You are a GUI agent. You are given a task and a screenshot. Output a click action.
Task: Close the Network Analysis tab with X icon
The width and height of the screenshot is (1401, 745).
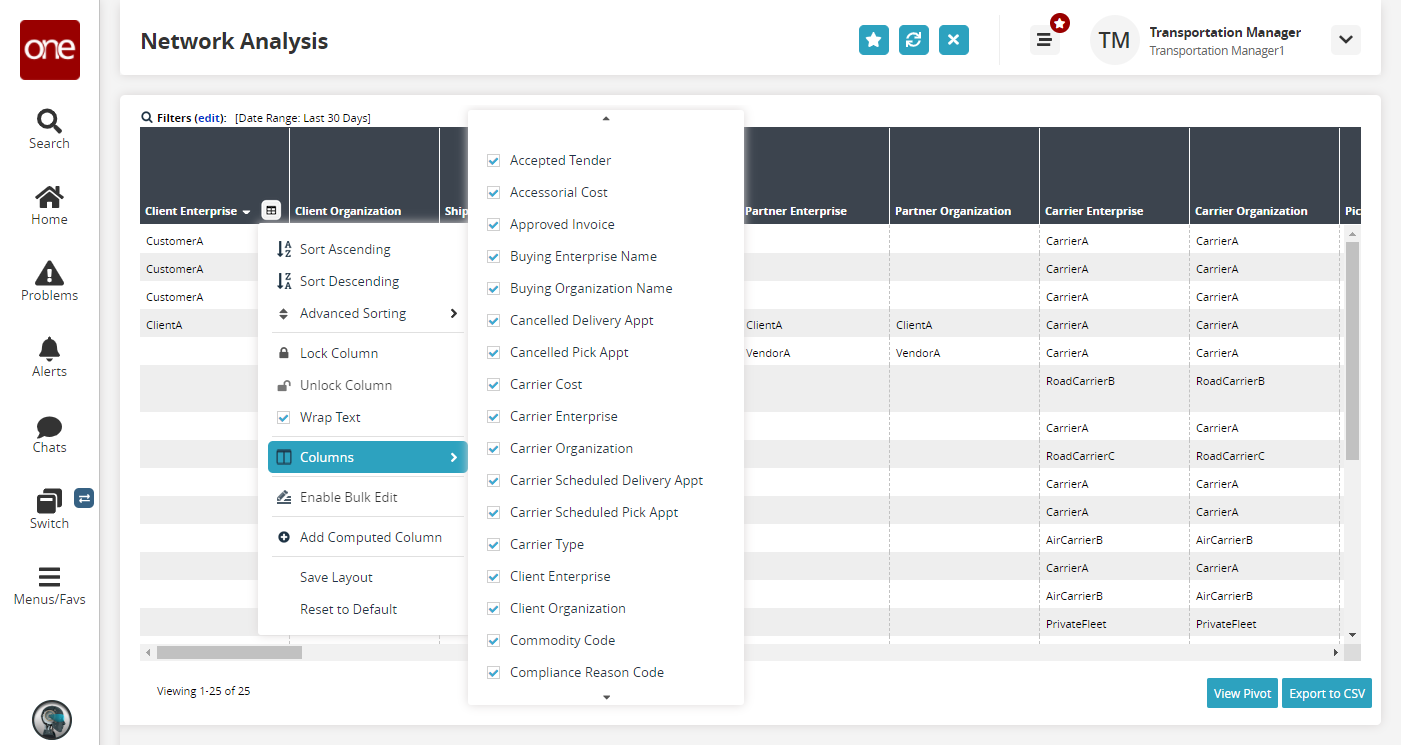click(953, 40)
